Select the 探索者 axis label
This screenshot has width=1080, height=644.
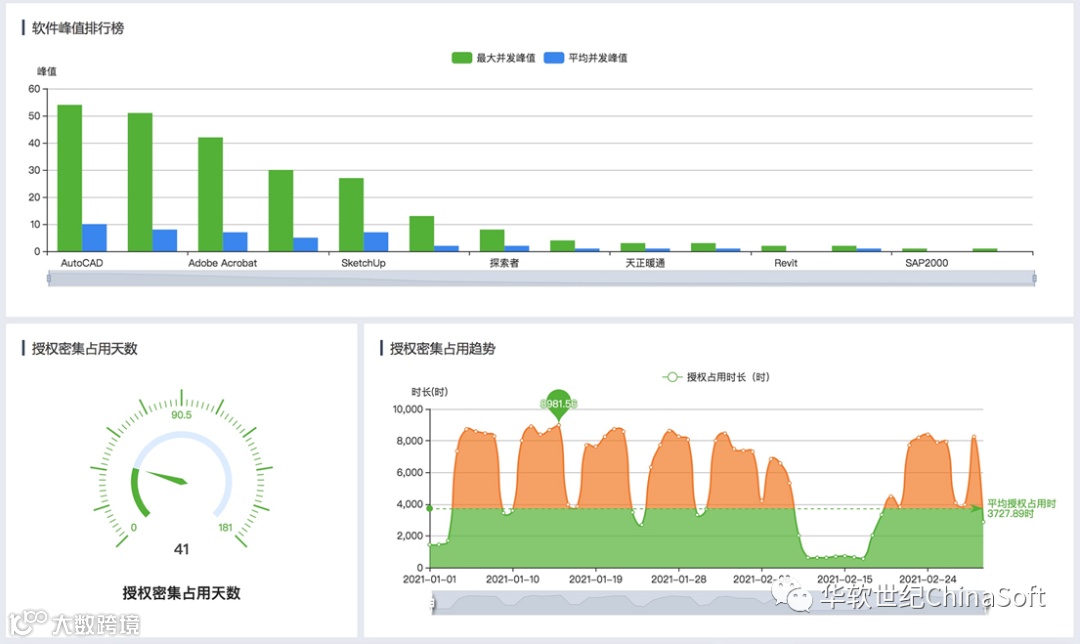coord(504,263)
